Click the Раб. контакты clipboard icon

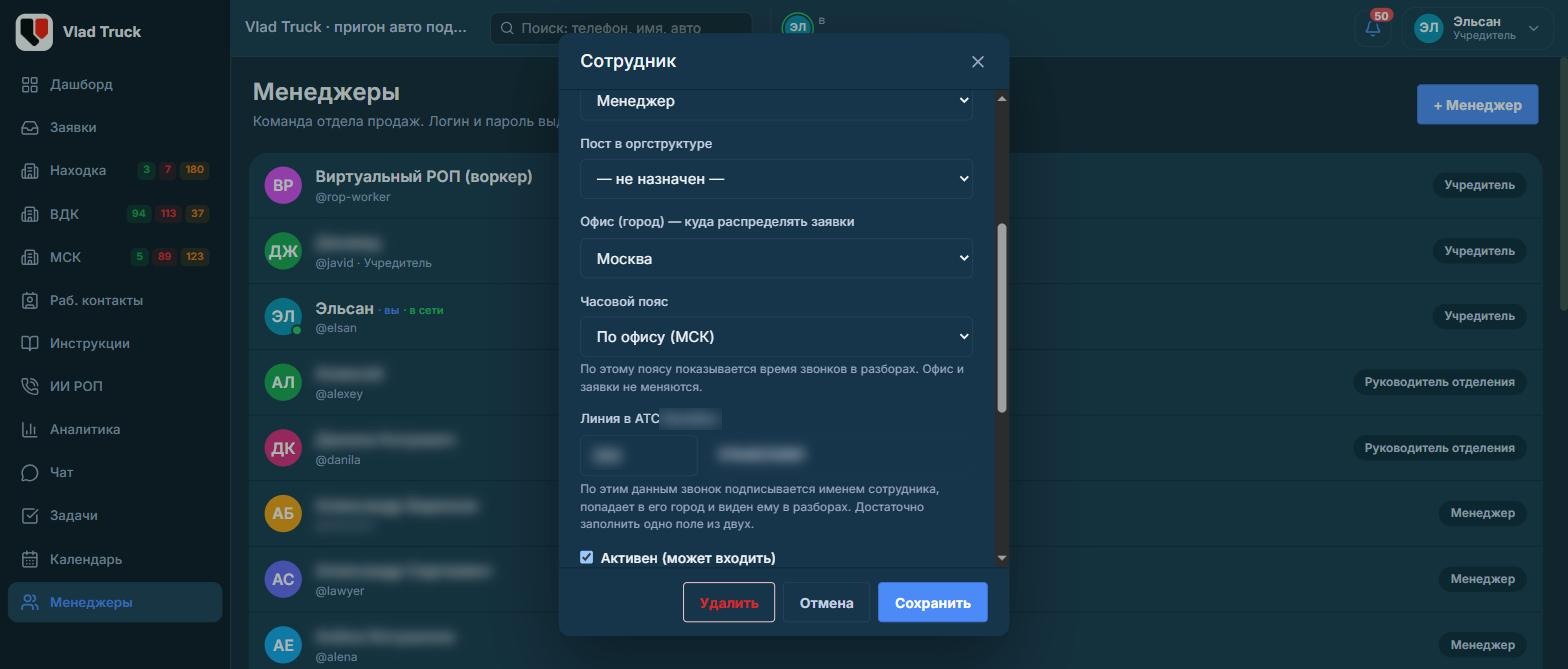(x=30, y=300)
